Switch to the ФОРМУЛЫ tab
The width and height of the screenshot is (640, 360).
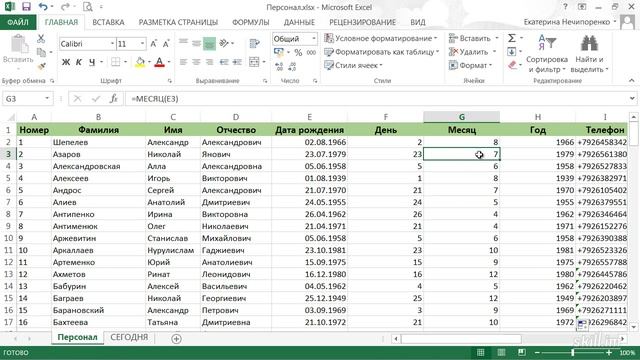click(251, 22)
